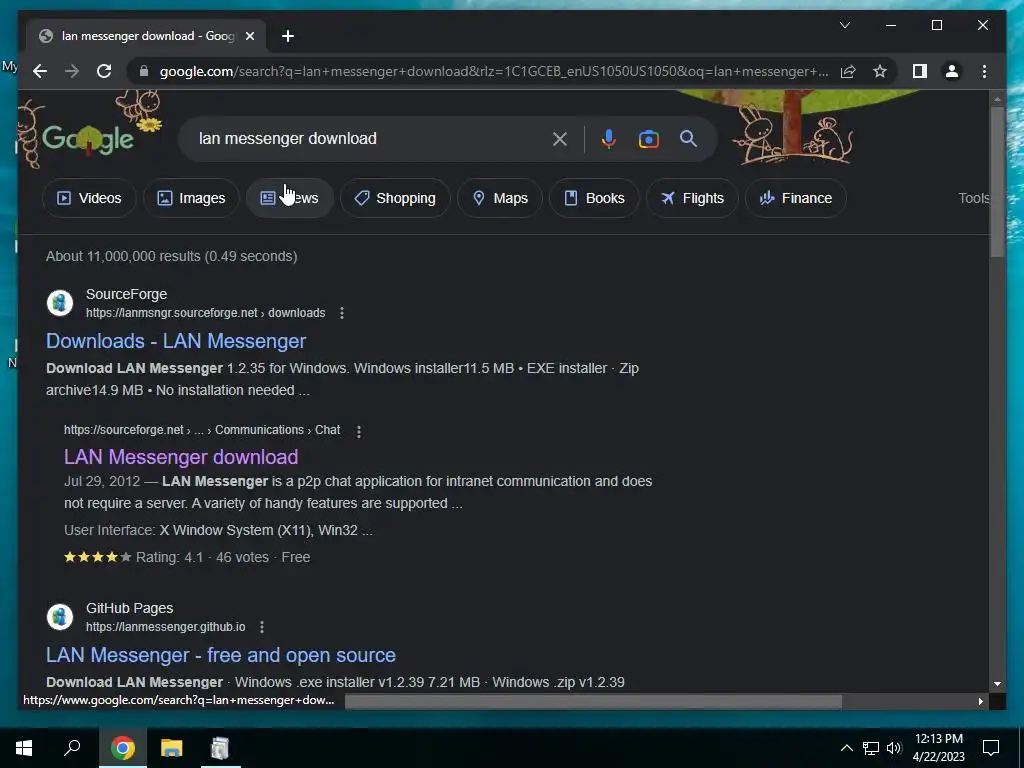The height and width of the screenshot is (768, 1024).
Task: Open options for sourceforge.net Chat result
Action: (359, 431)
